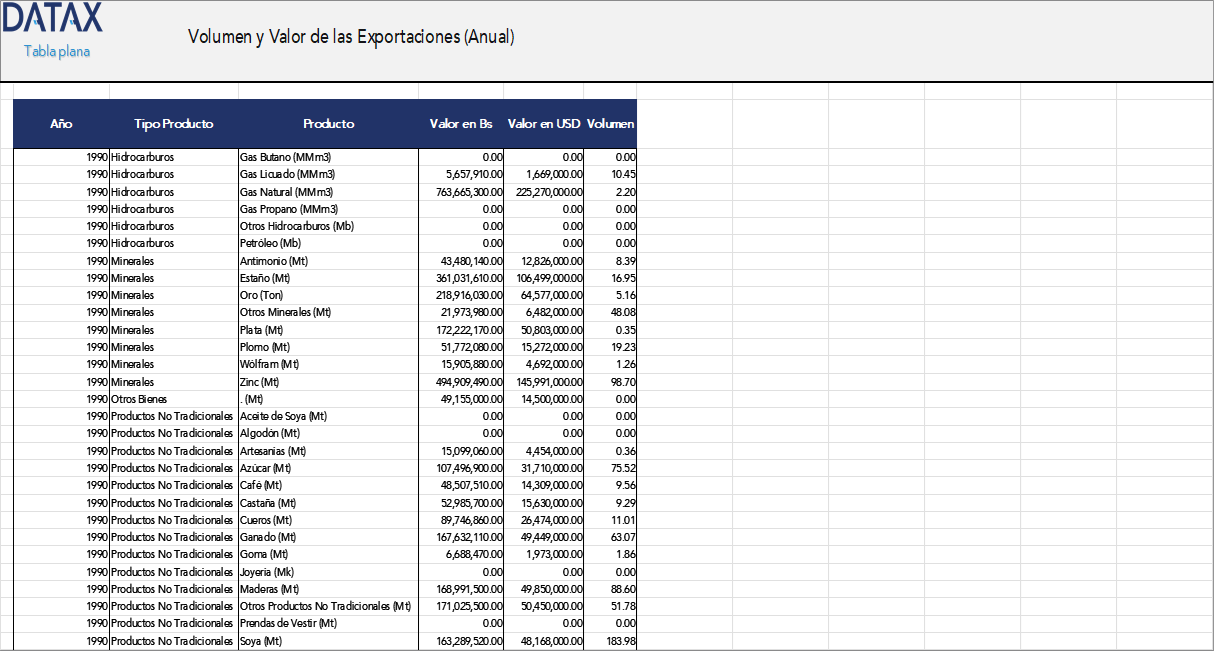
Task: Click the report title 'Volumen y Valor de las Exportaciones (Anual)'
Action: tap(350, 37)
